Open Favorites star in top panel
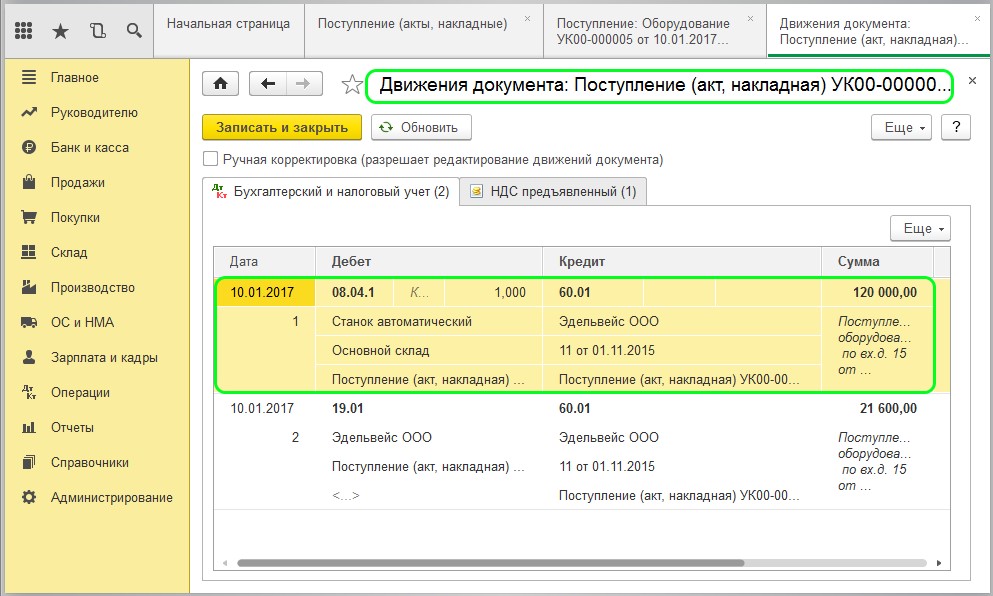 [x=60, y=30]
